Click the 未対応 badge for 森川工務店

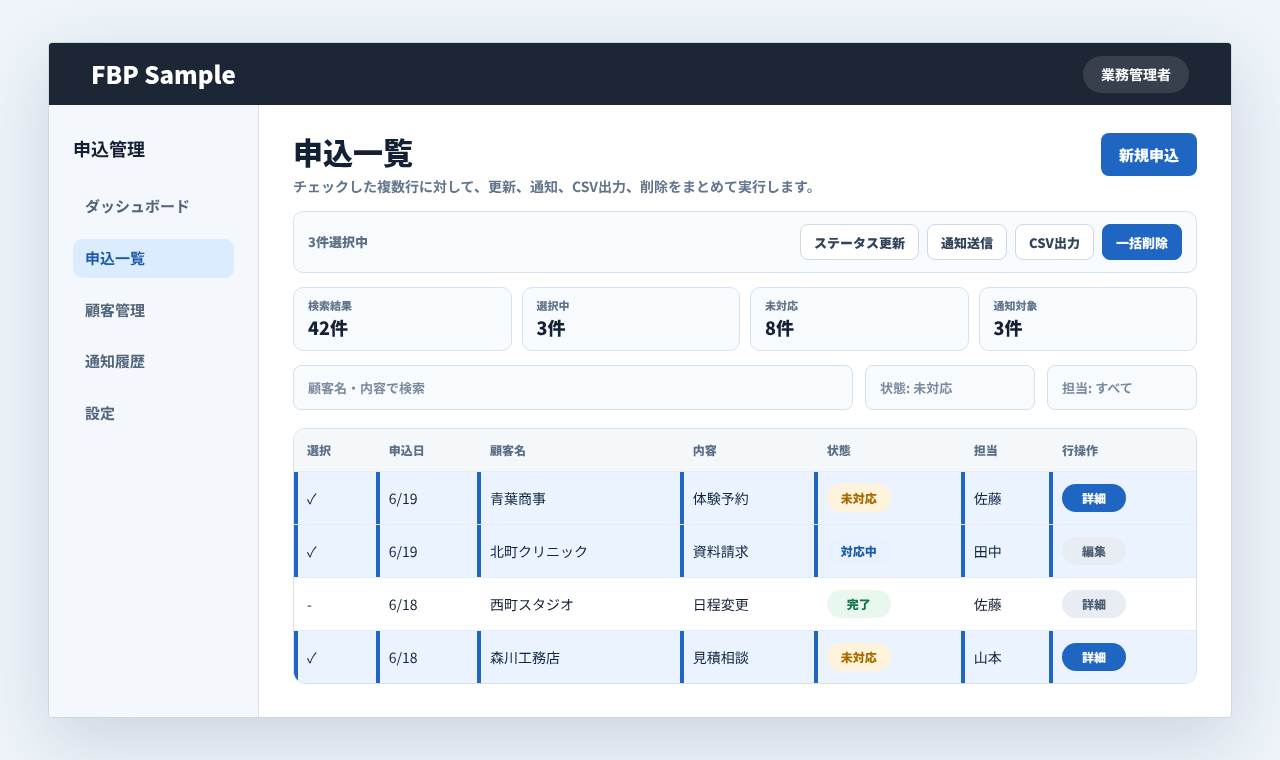pyautogui.click(x=859, y=657)
